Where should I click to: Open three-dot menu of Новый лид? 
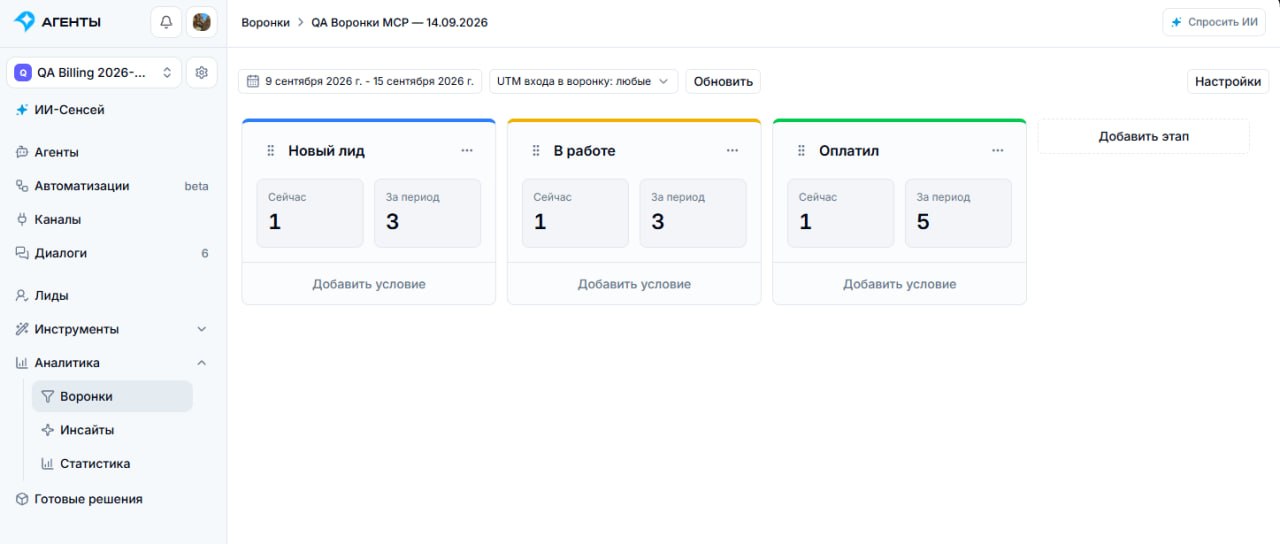(x=467, y=151)
